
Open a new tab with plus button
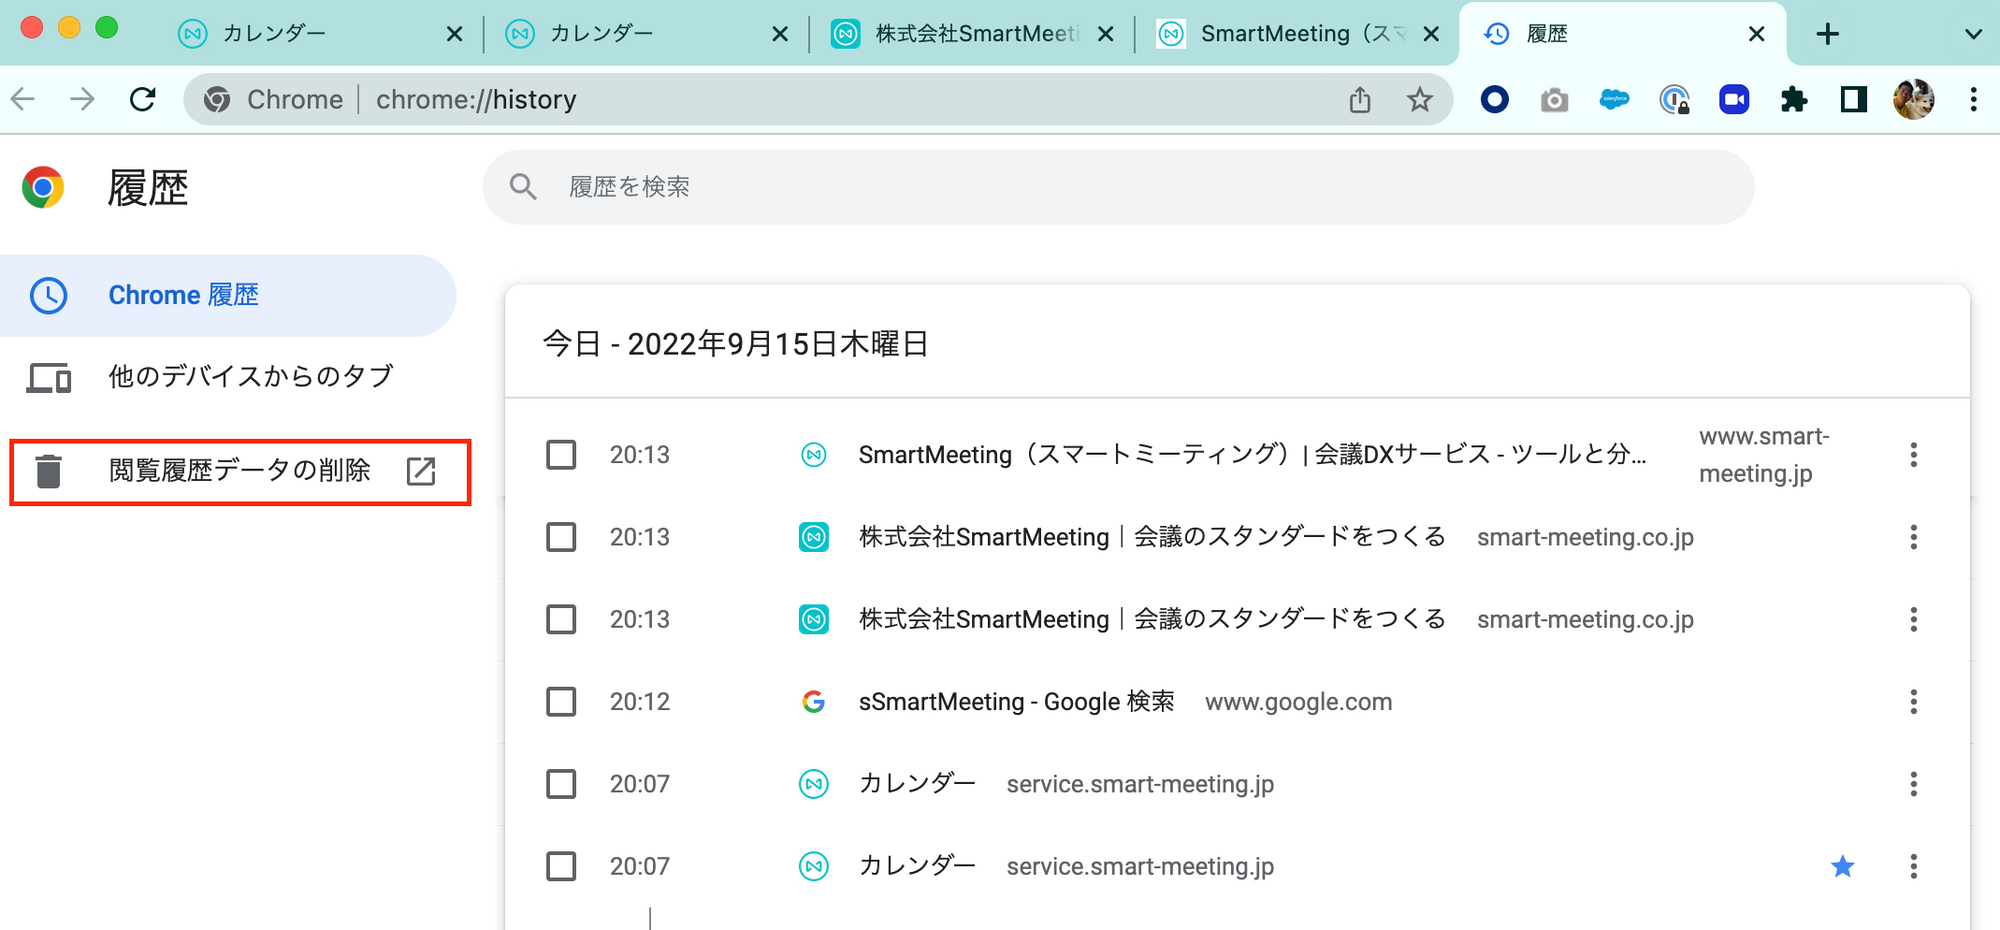pos(1827,34)
